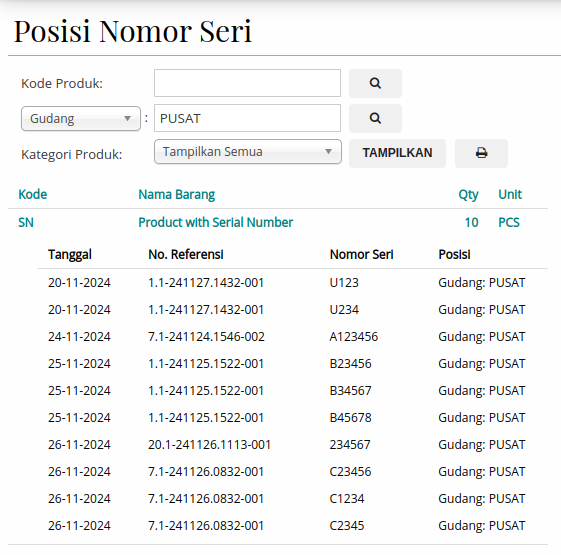The width and height of the screenshot is (561, 555).
Task: Click Gudang: PUSAT in the C2345 row
Action: point(482,526)
